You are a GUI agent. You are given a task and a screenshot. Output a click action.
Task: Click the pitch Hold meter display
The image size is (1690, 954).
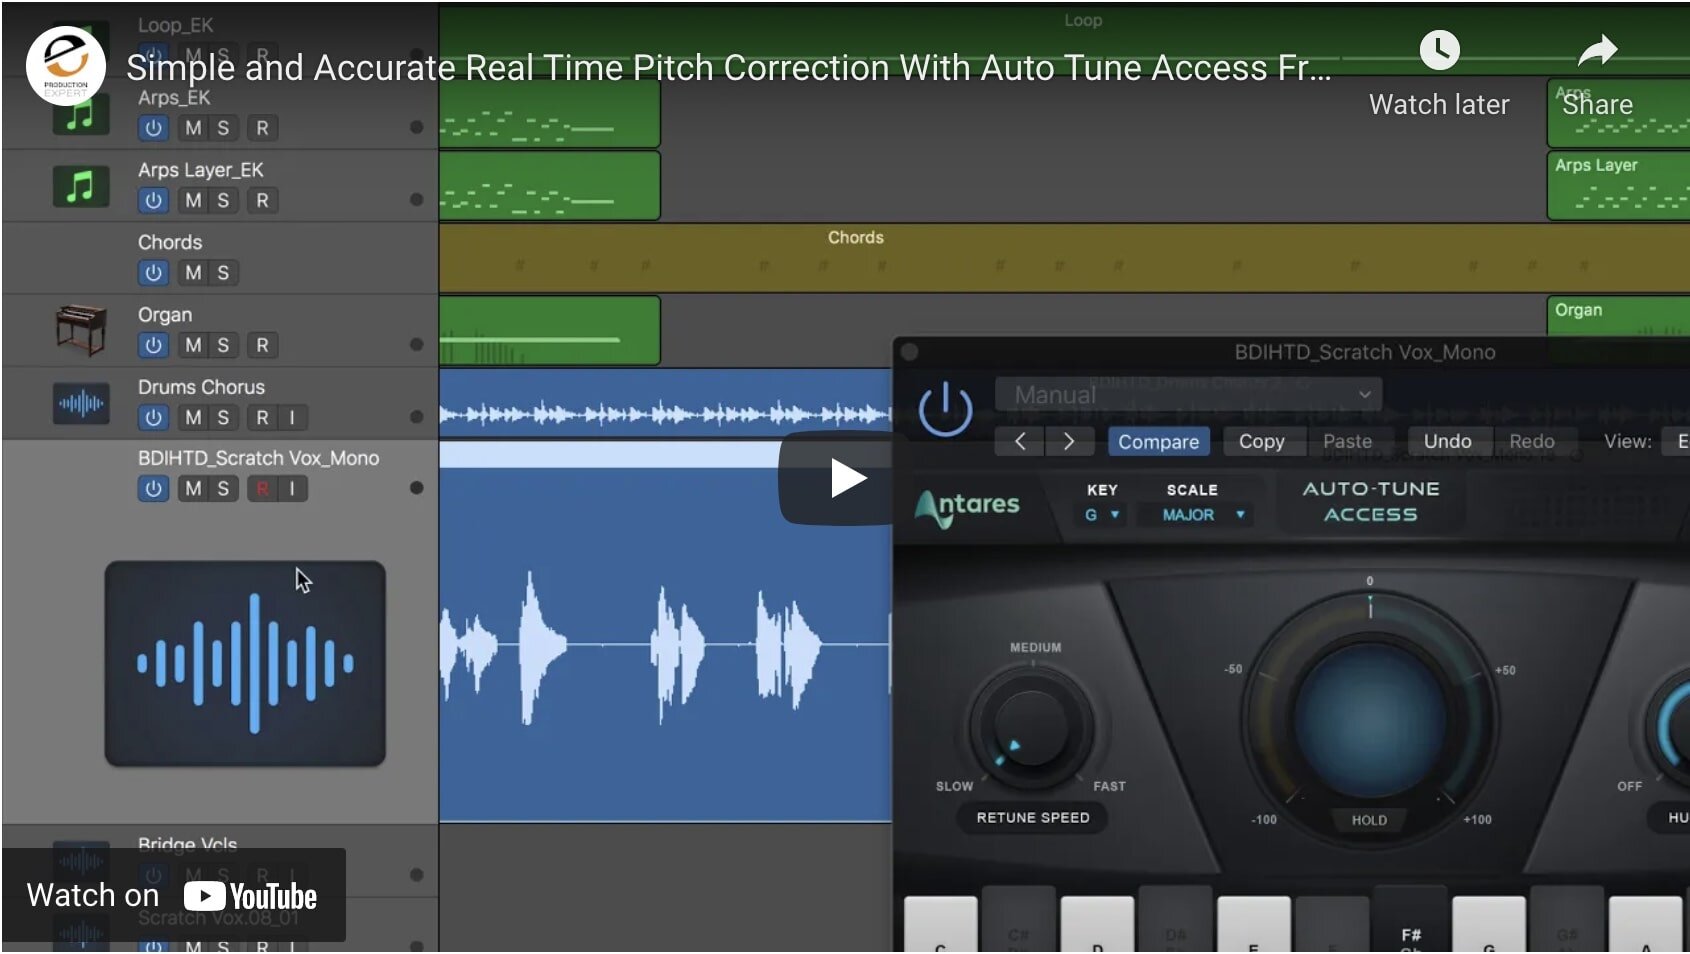pyautogui.click(x=1369, y=719)
